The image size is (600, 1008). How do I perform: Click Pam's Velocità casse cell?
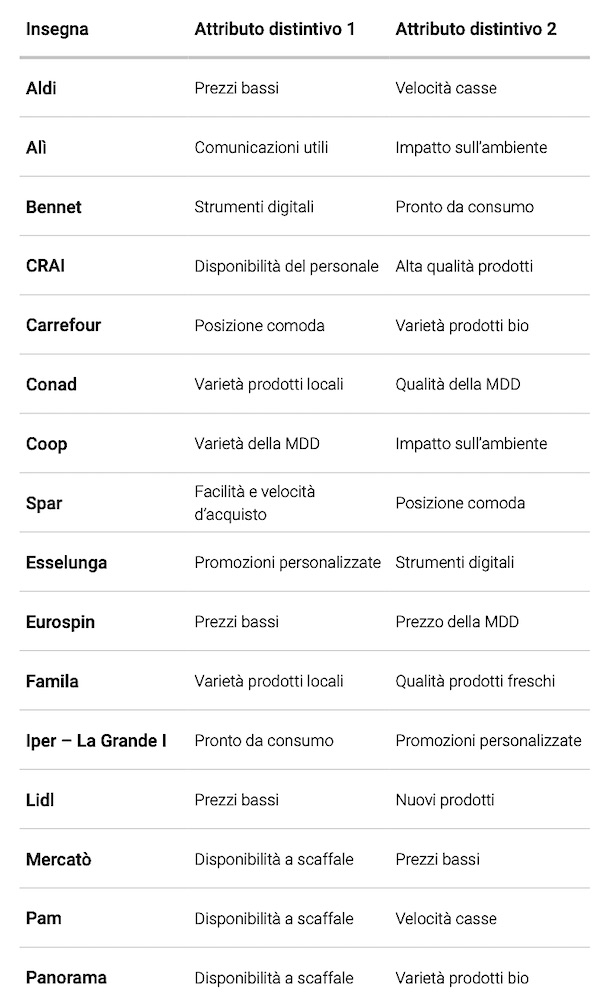point(445,919)
